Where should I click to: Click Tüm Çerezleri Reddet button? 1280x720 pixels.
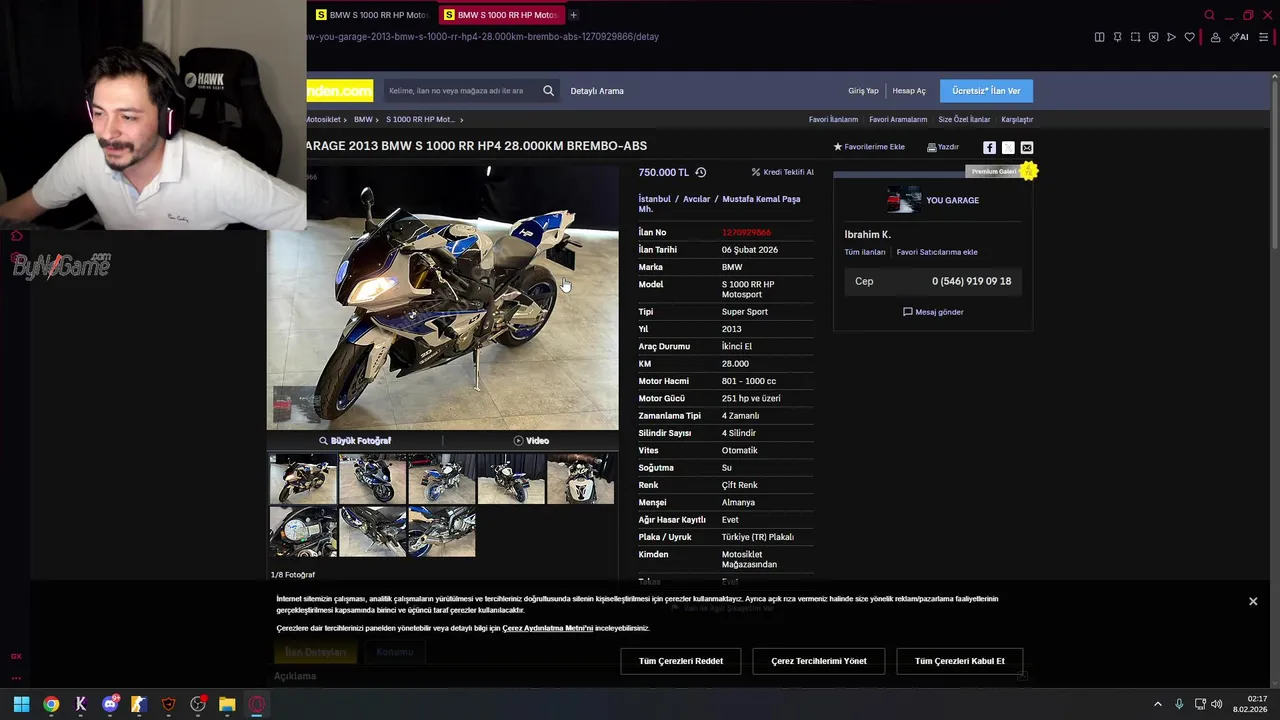tap(681, 661)
